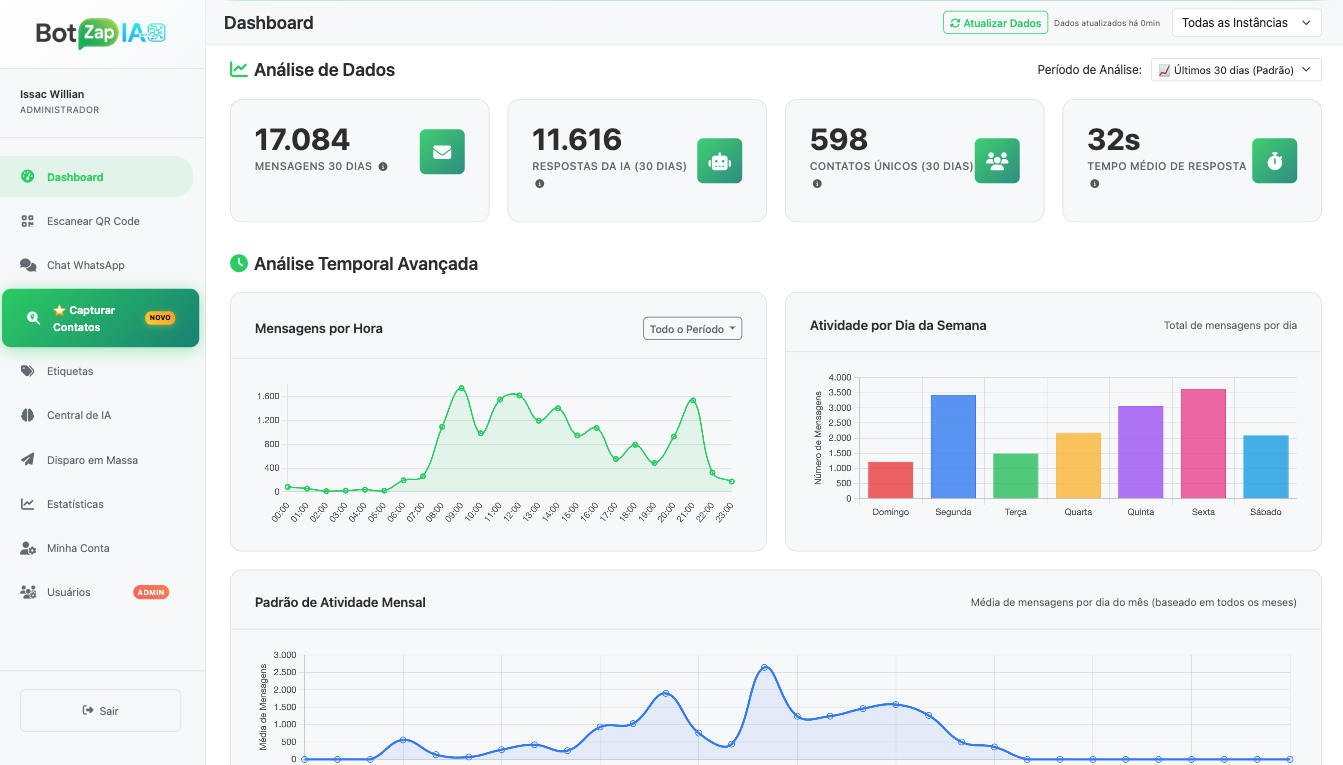
Task: Open the Capturar Contatos menu item
Action: [x=100, y=317]
